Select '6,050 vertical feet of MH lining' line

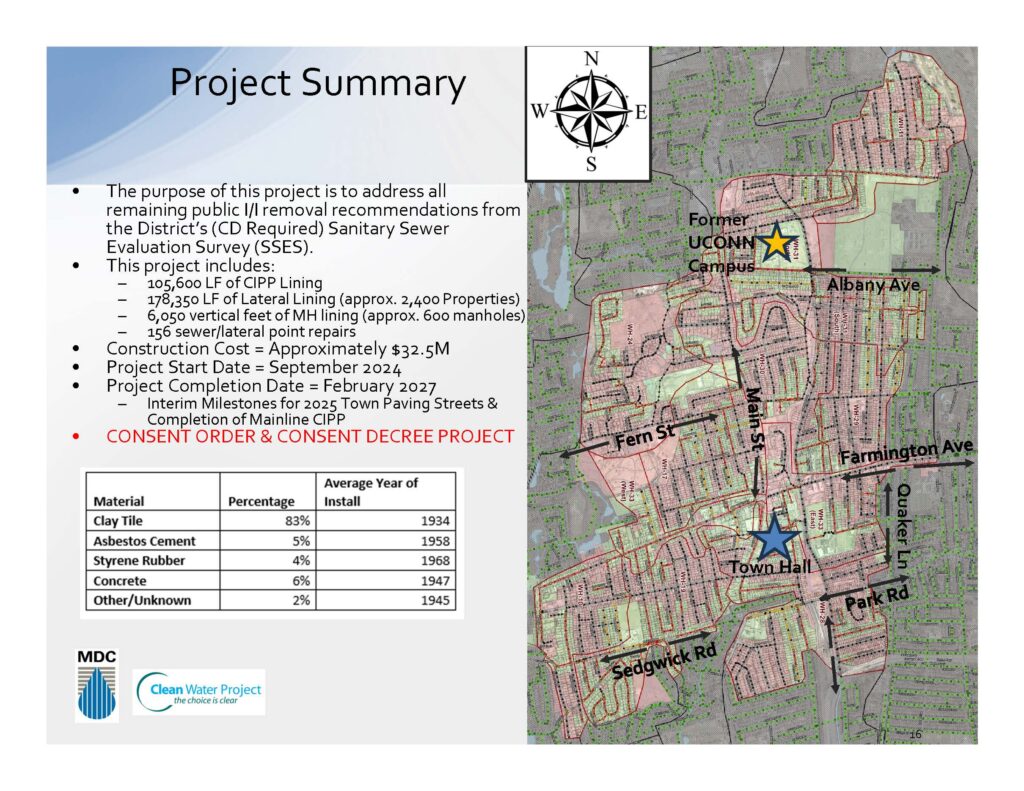[x=336, y=315]
